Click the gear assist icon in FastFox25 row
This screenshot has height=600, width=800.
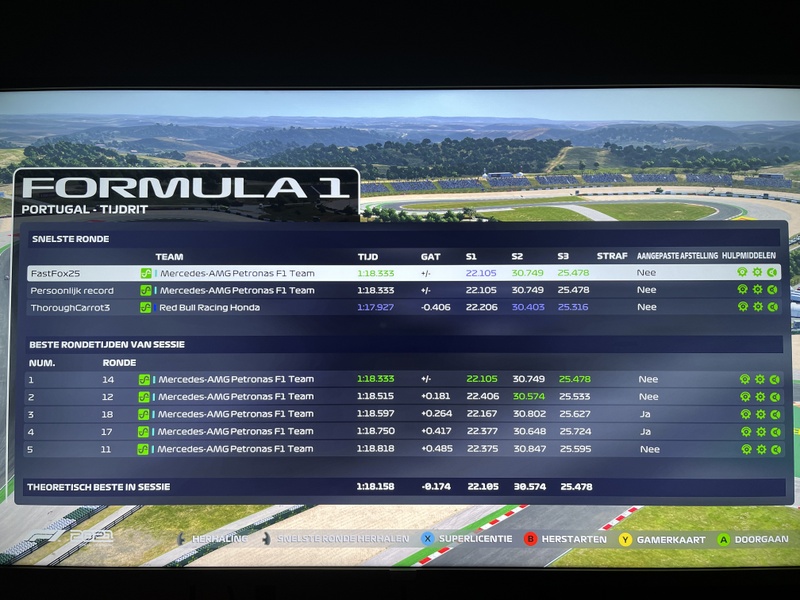pos(758,272)
